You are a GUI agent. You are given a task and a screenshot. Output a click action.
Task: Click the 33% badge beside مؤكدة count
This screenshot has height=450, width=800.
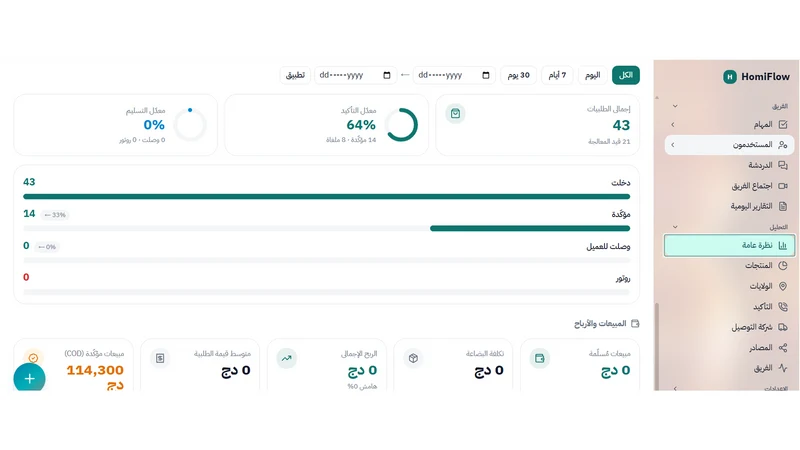click(x=55, y=215)
